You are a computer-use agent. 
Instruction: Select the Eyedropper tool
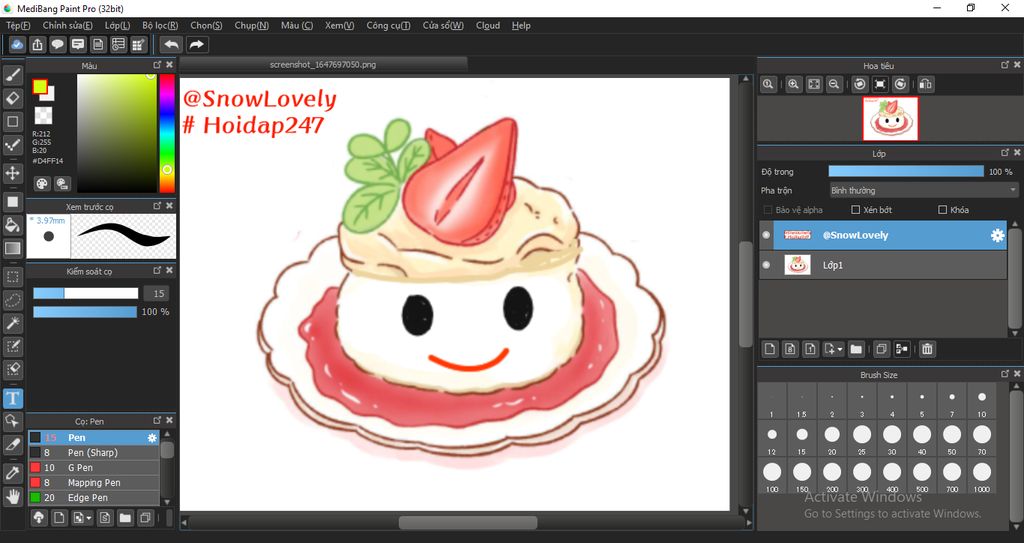[12, 473]
